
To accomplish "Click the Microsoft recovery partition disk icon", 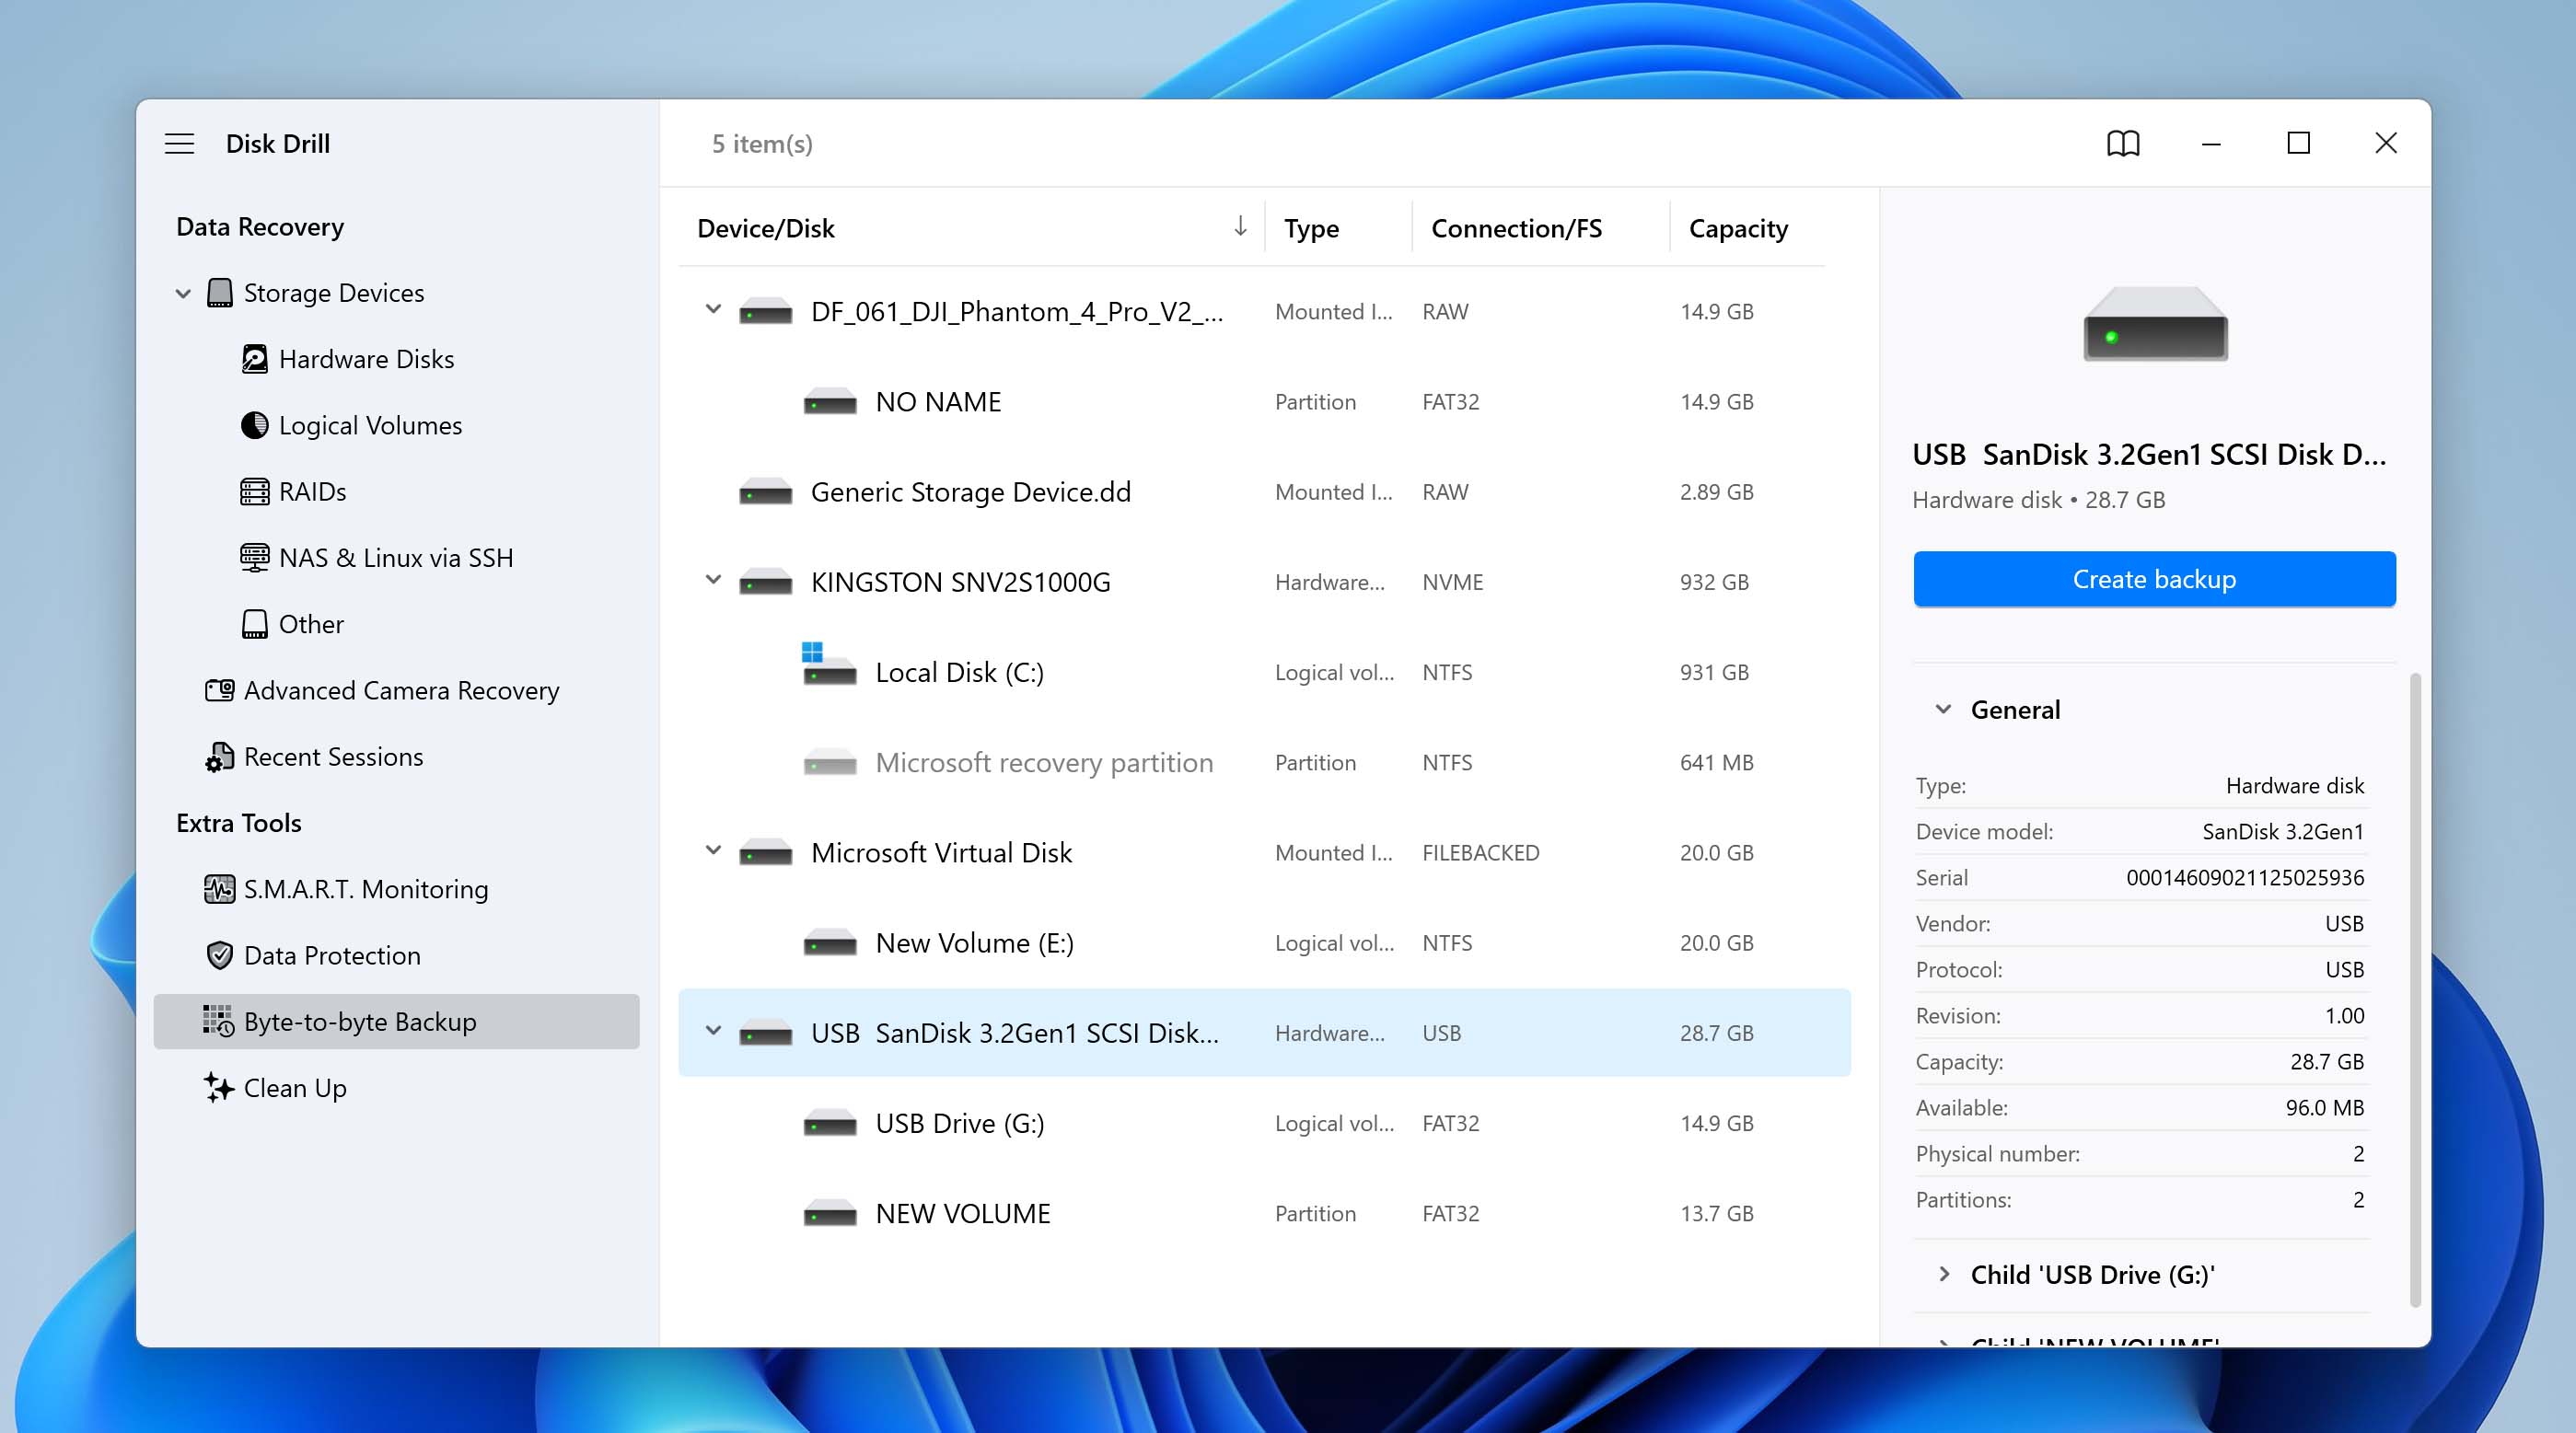I will tap(830, 763).
